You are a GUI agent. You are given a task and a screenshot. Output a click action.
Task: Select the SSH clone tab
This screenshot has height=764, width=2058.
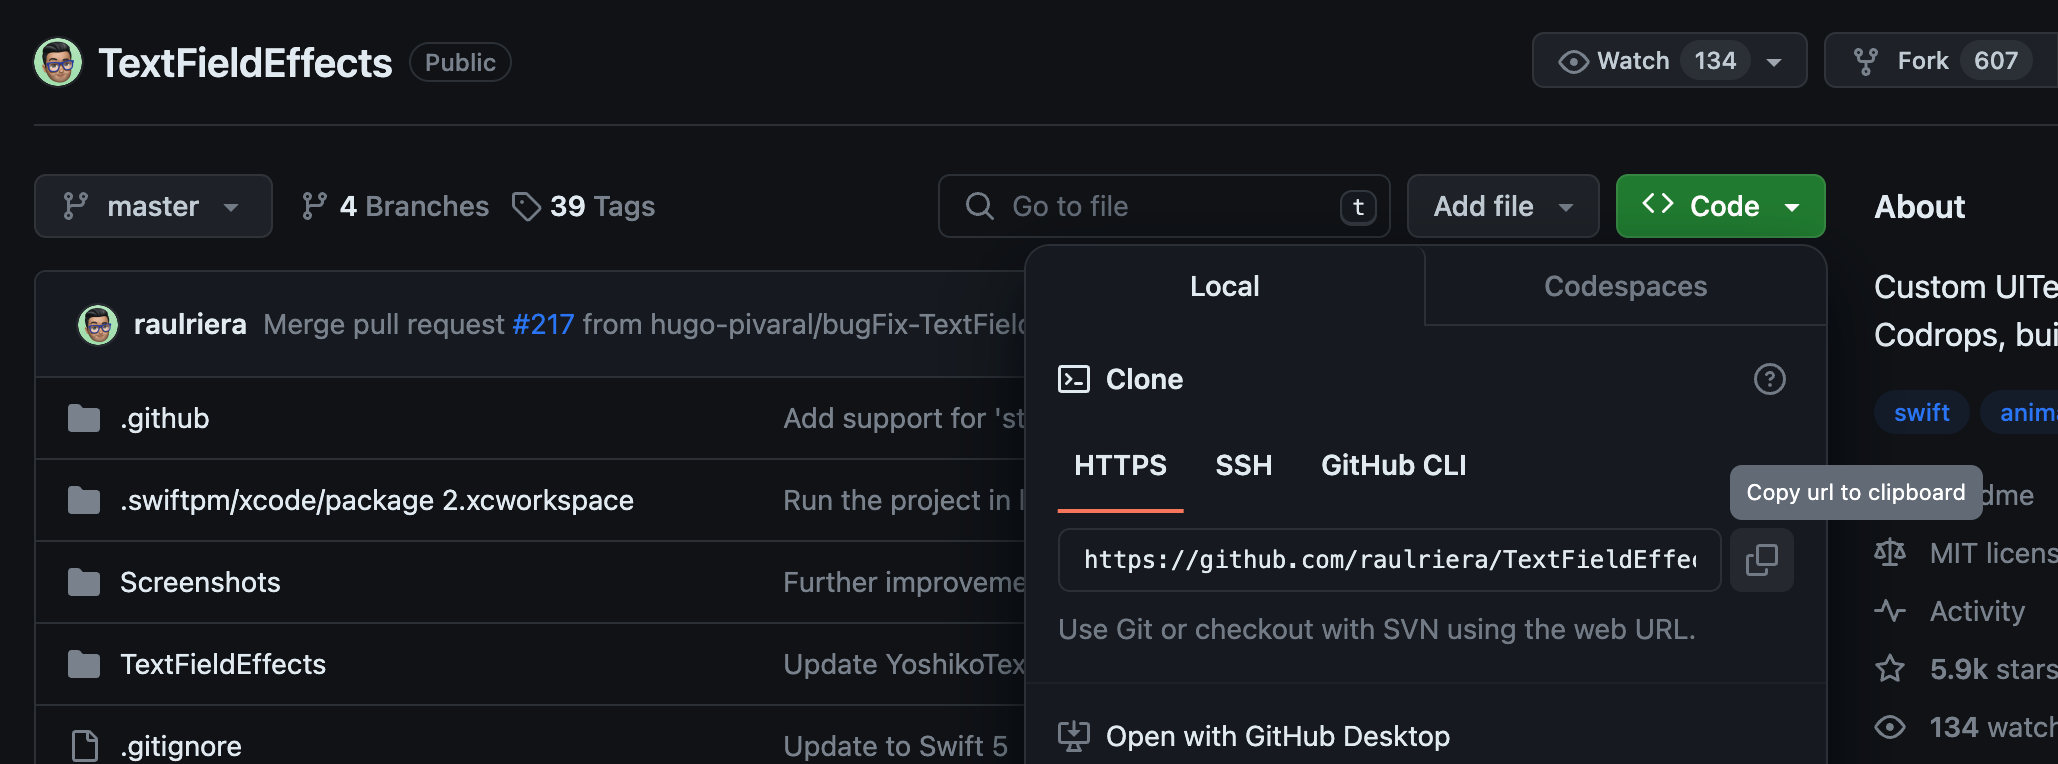point(1244,465)
